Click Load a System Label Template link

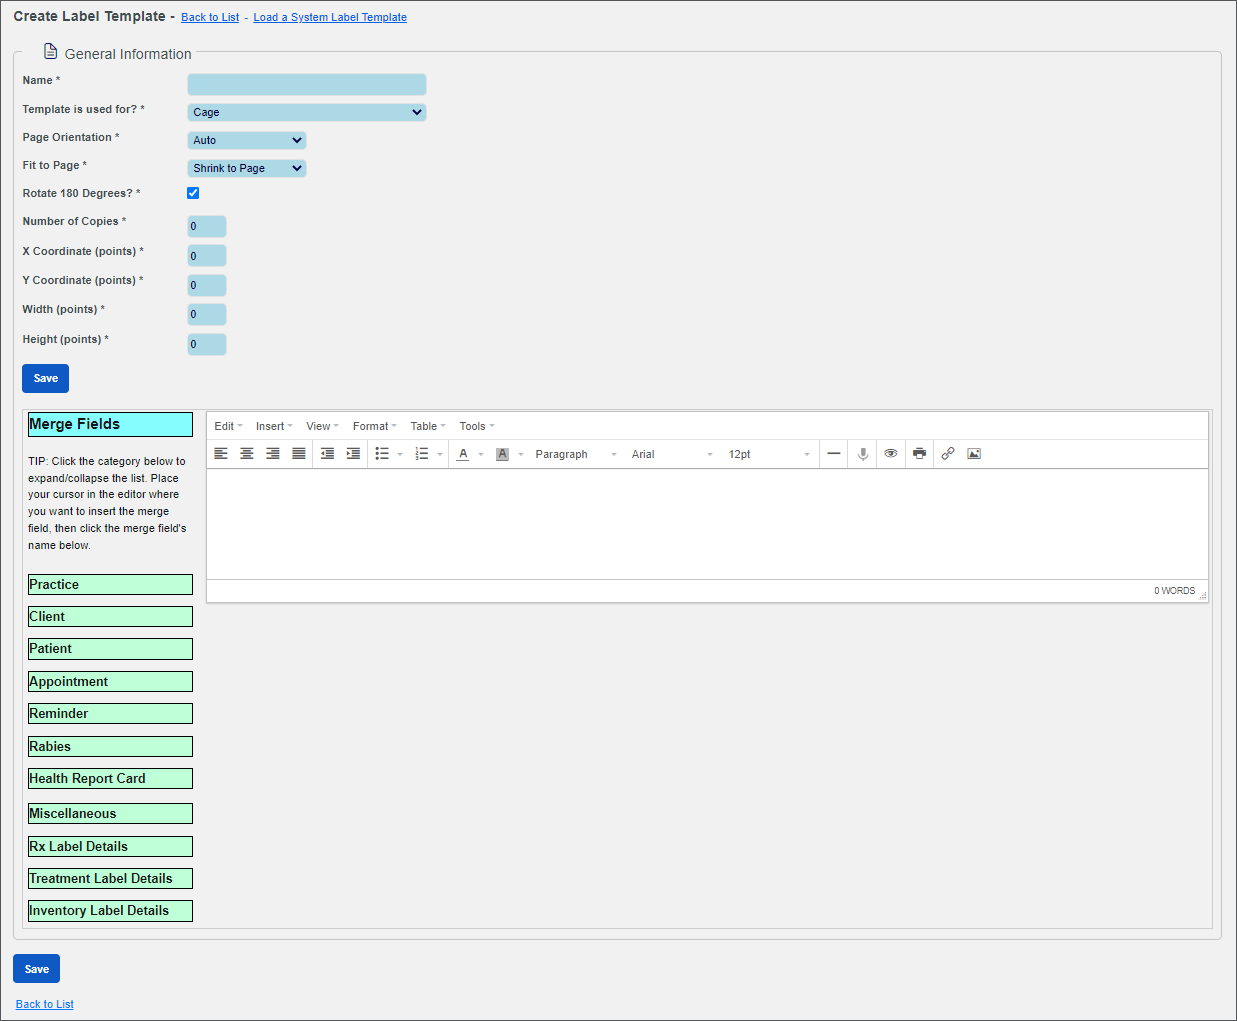click(x=330, y=17)
